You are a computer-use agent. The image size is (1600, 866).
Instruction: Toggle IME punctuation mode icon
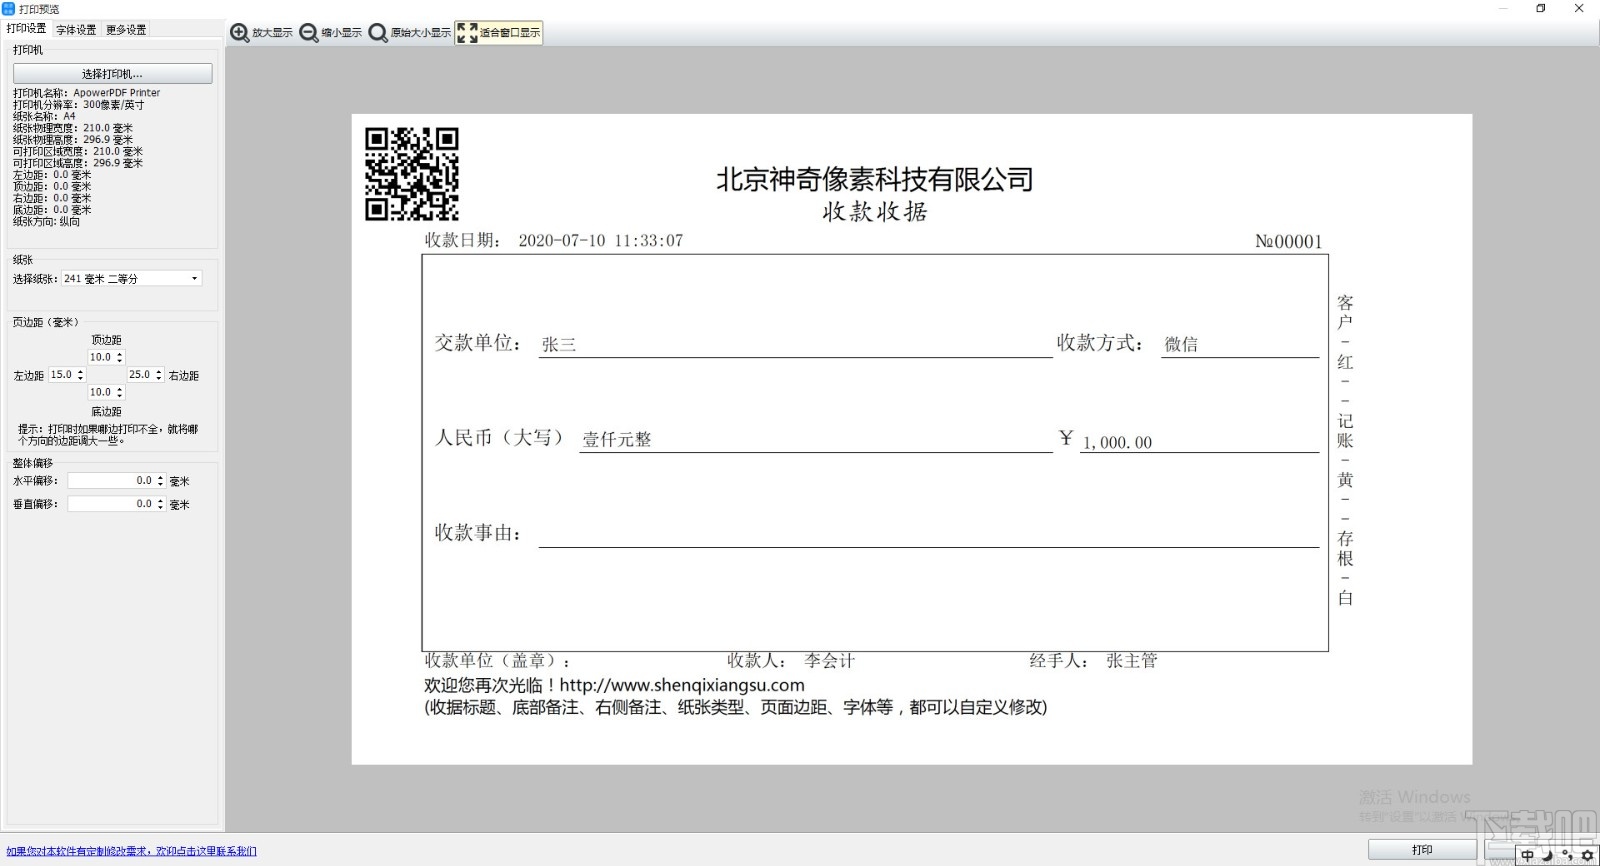point(1566,855)
